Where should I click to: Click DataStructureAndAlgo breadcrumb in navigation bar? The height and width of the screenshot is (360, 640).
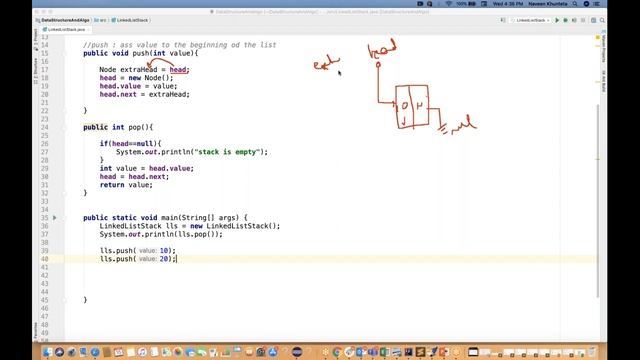[x=63, y=20]
